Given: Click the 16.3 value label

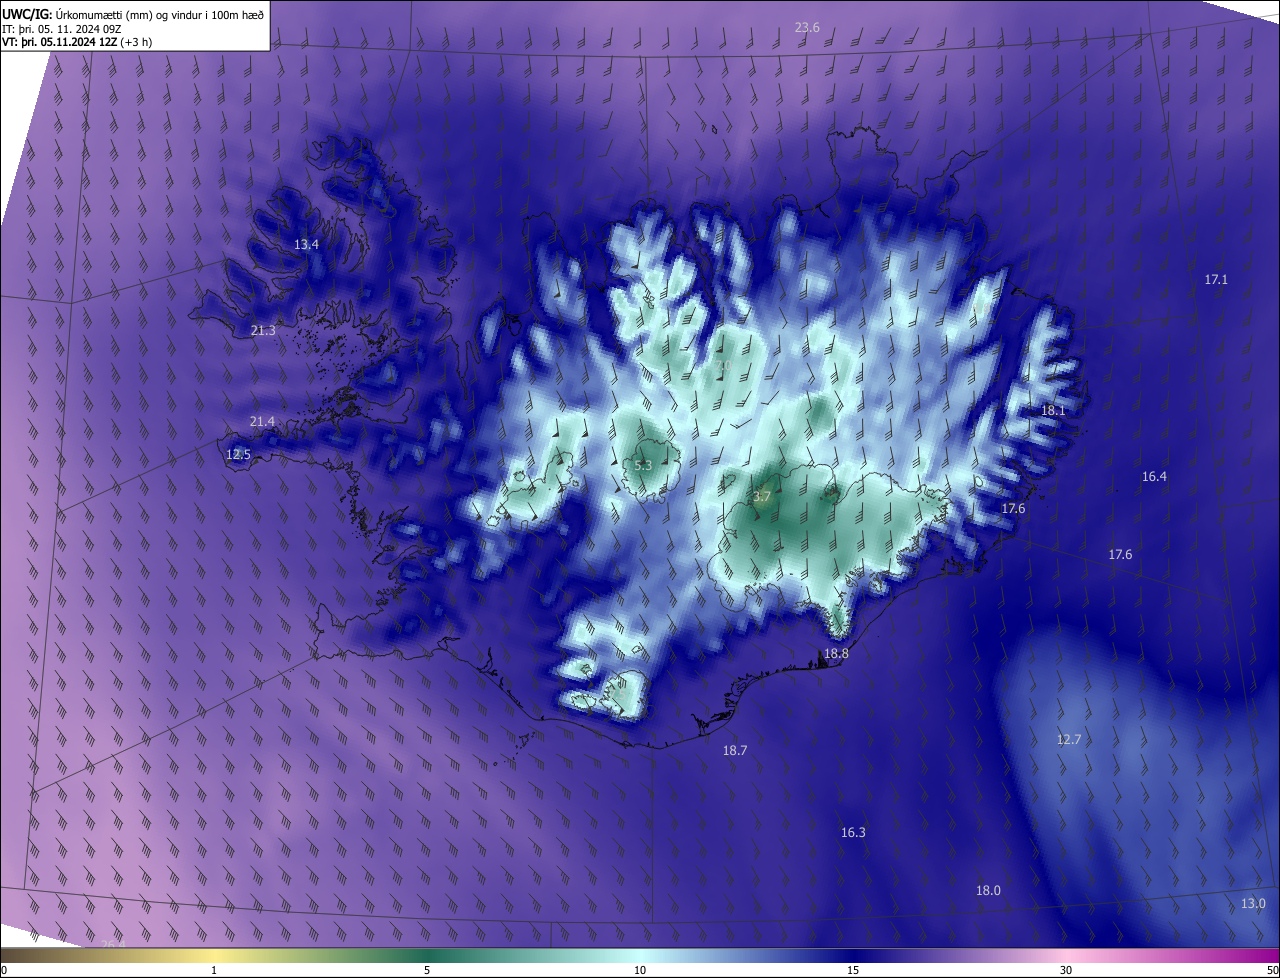Looking at the screenshot, I should pyautogui.click(x=853, y=832).
